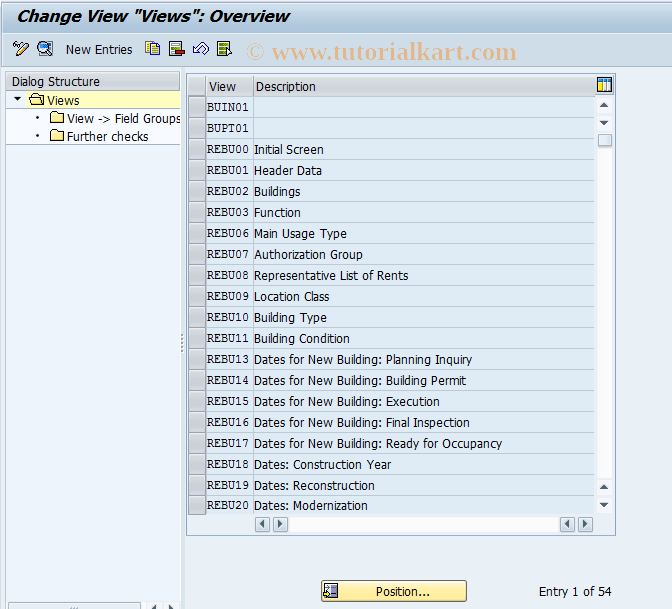Open View -> Field Groups folder

[115, 118]
